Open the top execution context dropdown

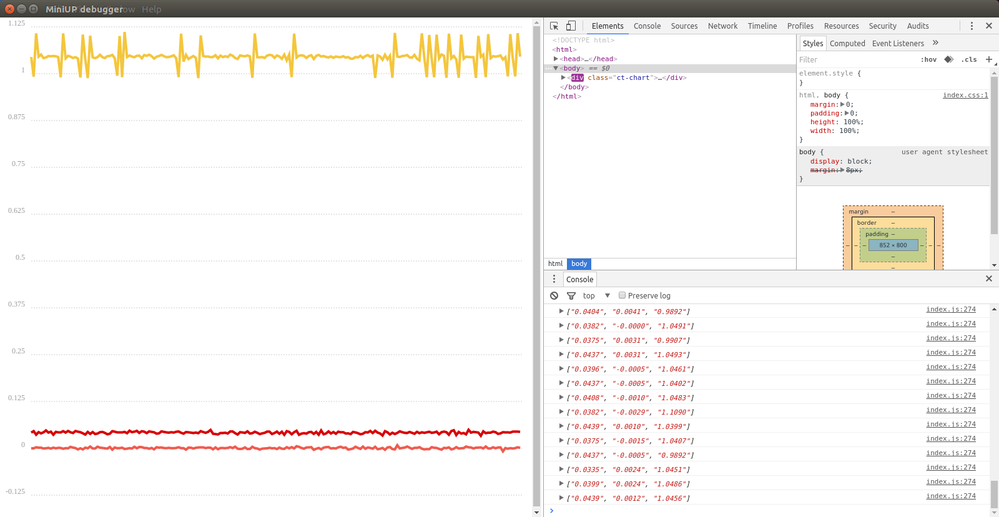(x=597, y=296)
